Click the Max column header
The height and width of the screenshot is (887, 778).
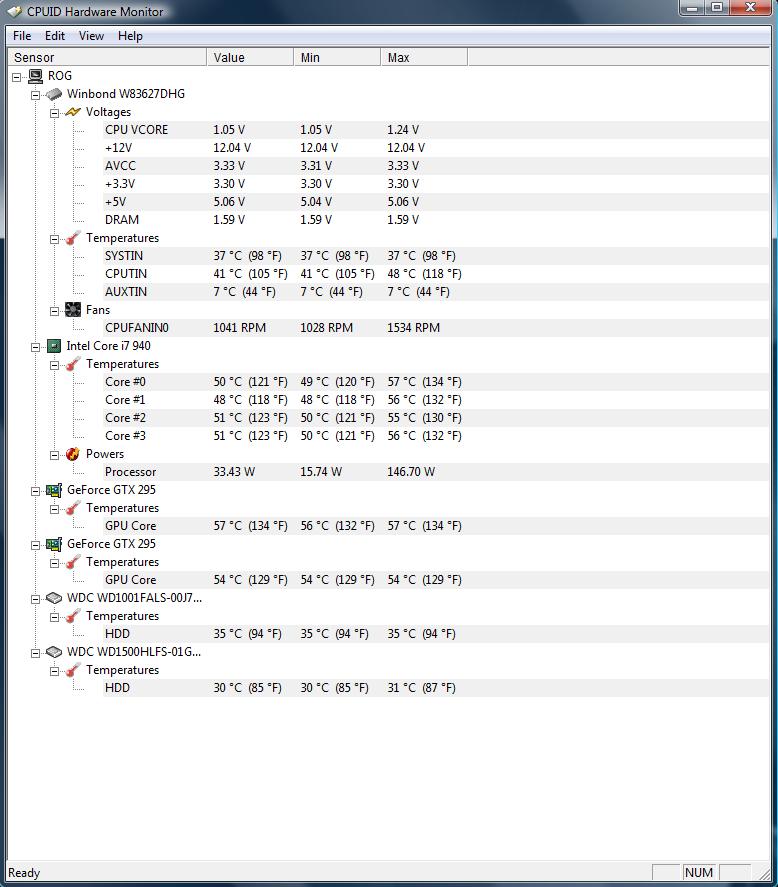click(422, 58)
